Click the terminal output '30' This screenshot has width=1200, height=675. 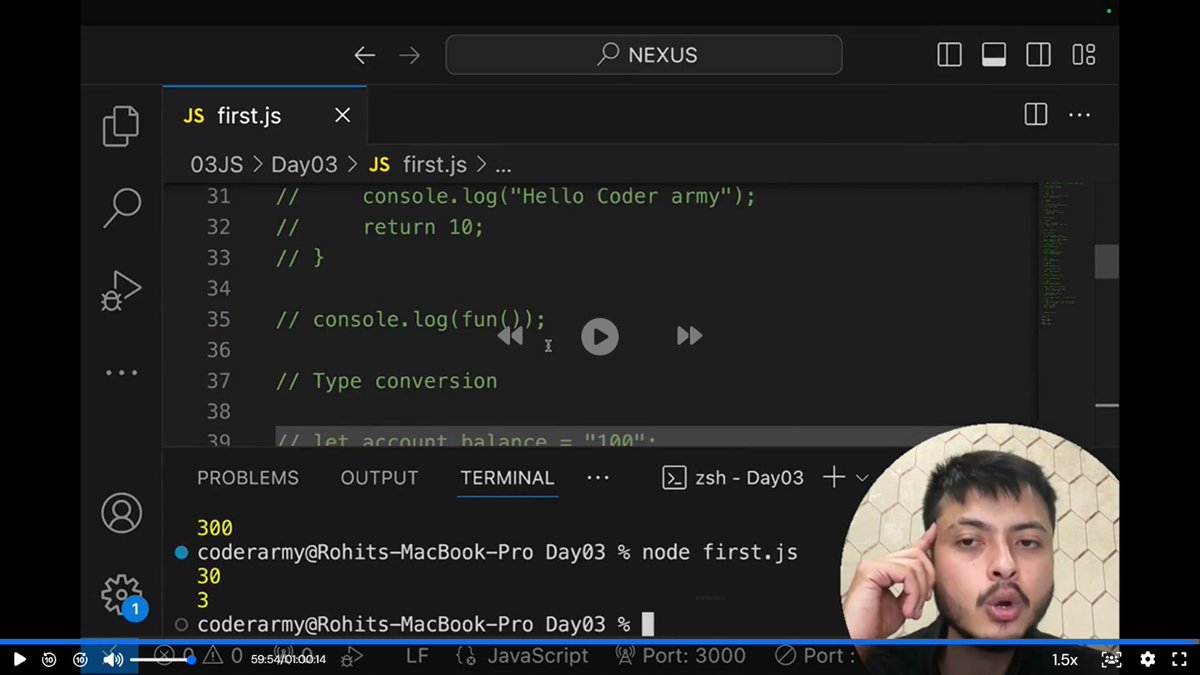209,576
